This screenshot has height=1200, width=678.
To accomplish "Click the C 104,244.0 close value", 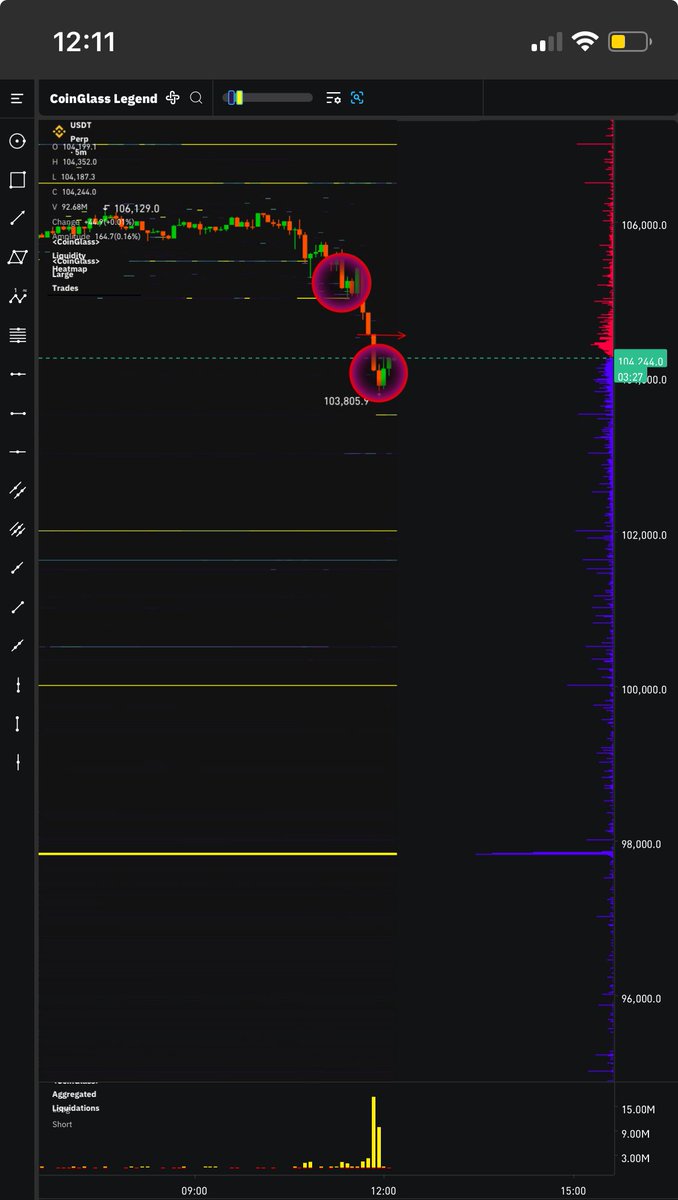I will click(74, 192).
